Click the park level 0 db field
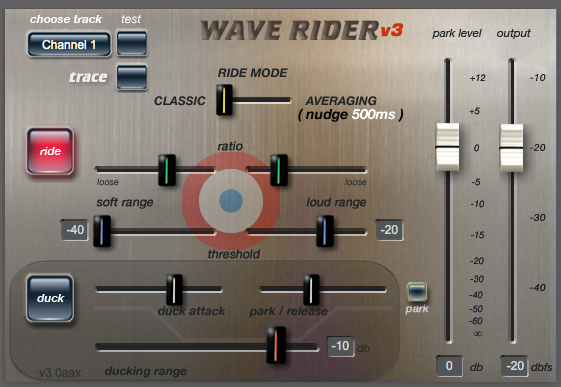Image resolution: width=561 pixels, height=387 pixels. [x=449, y=366]
